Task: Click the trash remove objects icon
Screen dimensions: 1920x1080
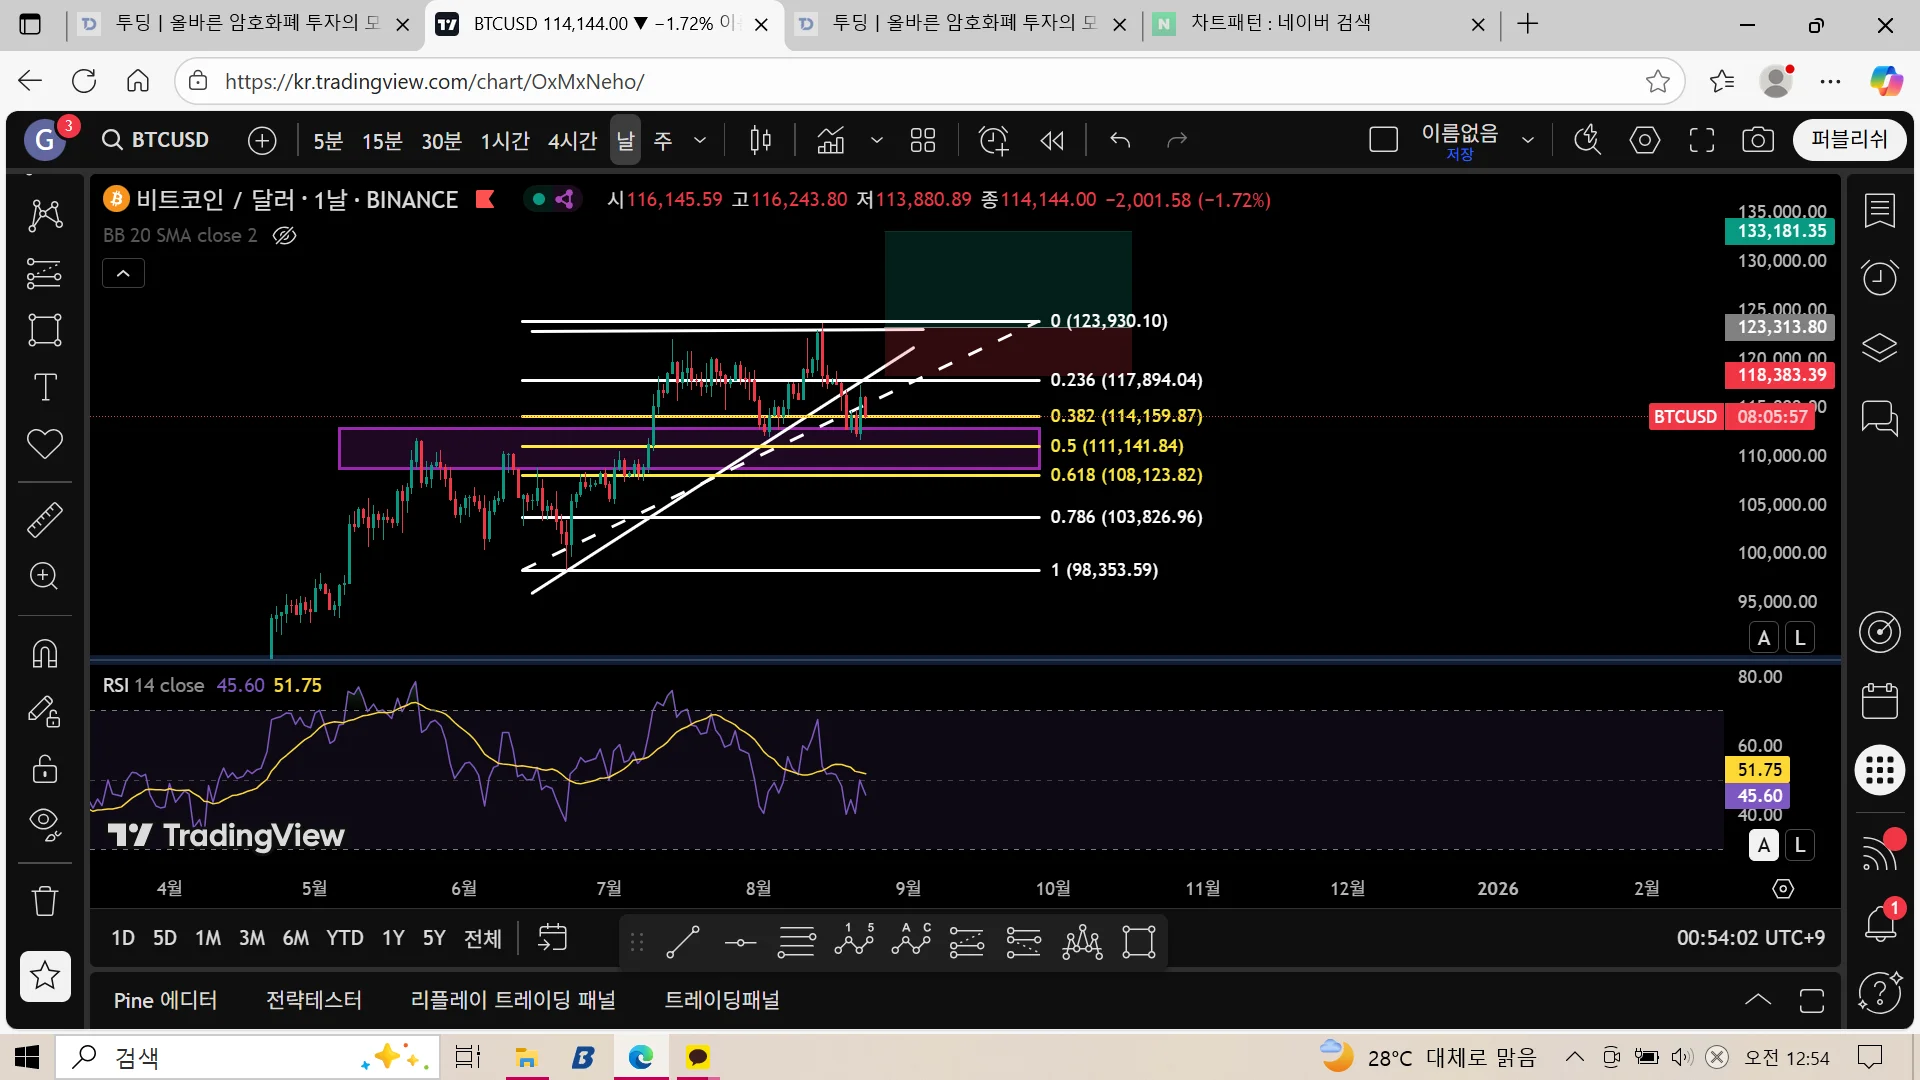Action: 44,901
